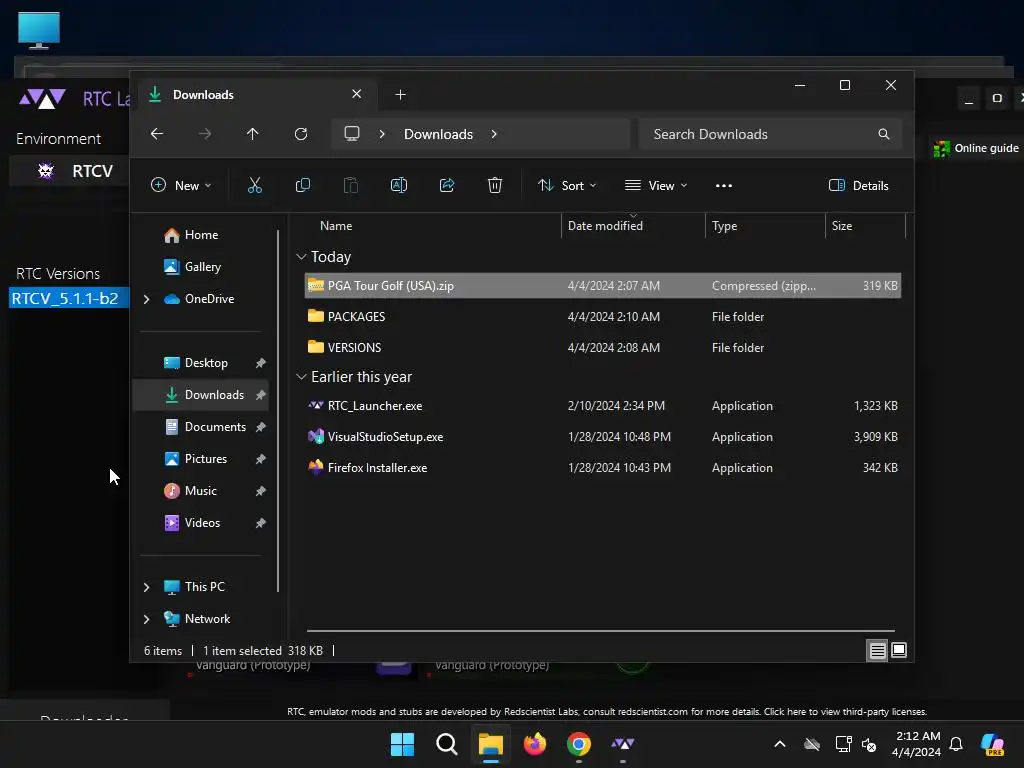Select the PACKAGES folder
Image resolution: width=1024 pixels, height=768 pixels.
coord(603,317)
